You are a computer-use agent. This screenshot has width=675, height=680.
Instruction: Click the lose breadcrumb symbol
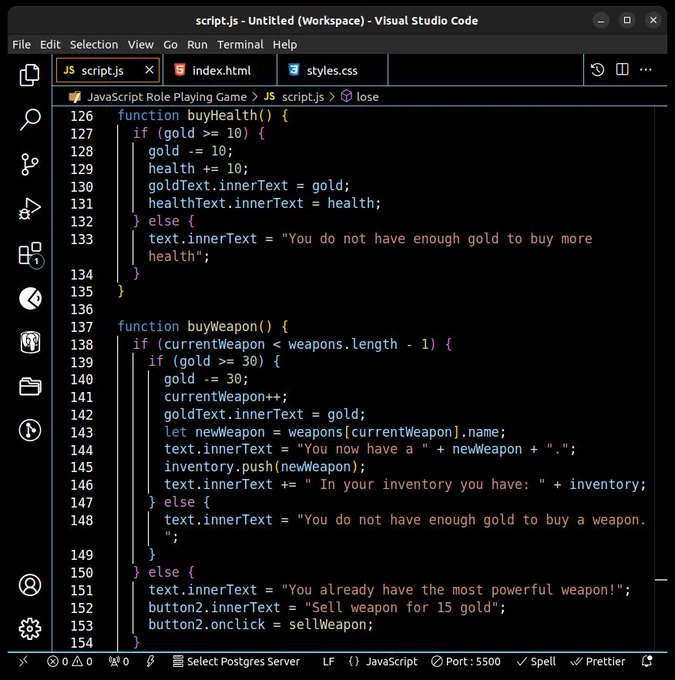tap(367, 97)
